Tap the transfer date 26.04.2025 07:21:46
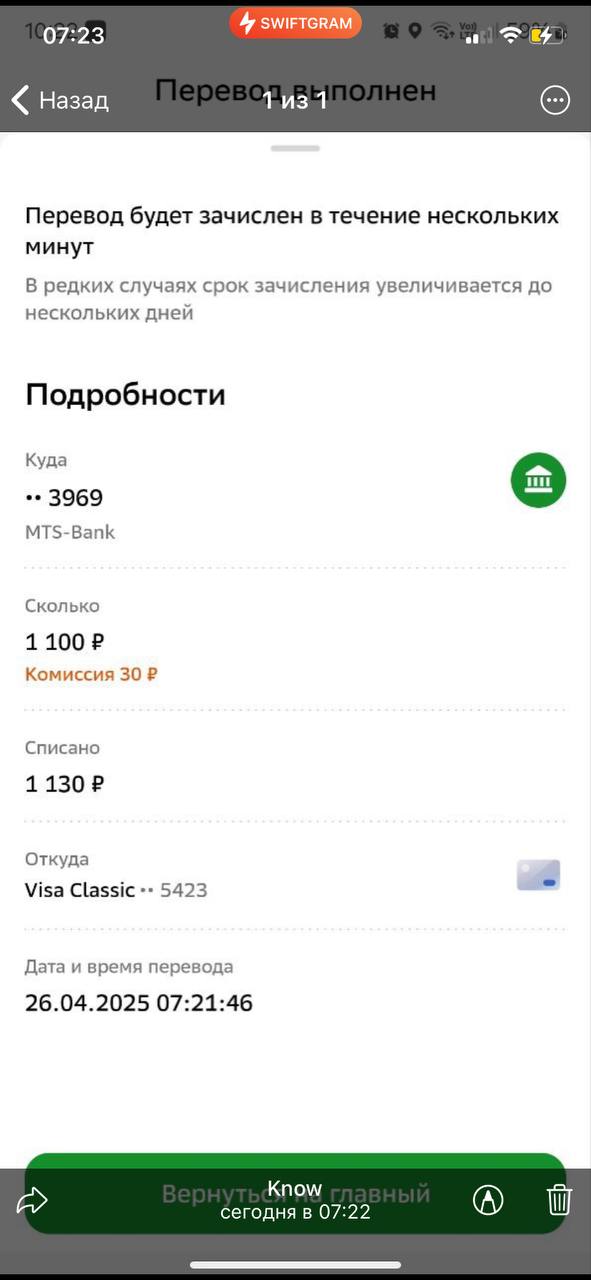The image size is (591, 1280). click(139, 1003)
